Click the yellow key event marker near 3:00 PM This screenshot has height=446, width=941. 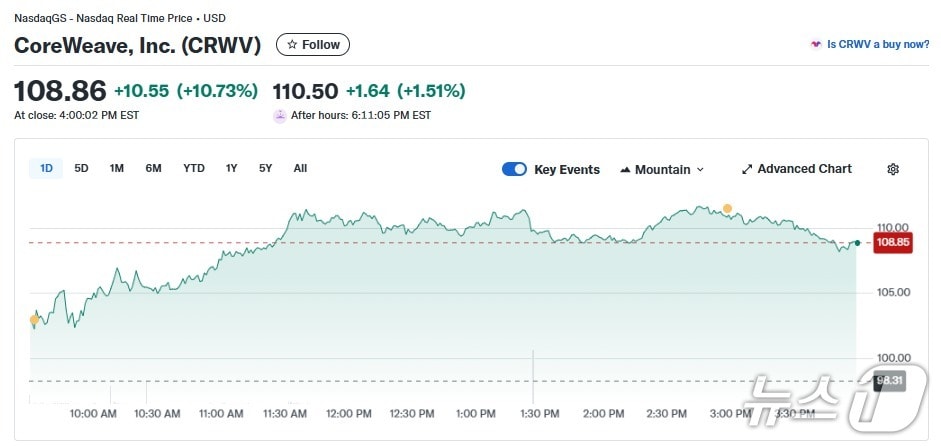[728, 208]
